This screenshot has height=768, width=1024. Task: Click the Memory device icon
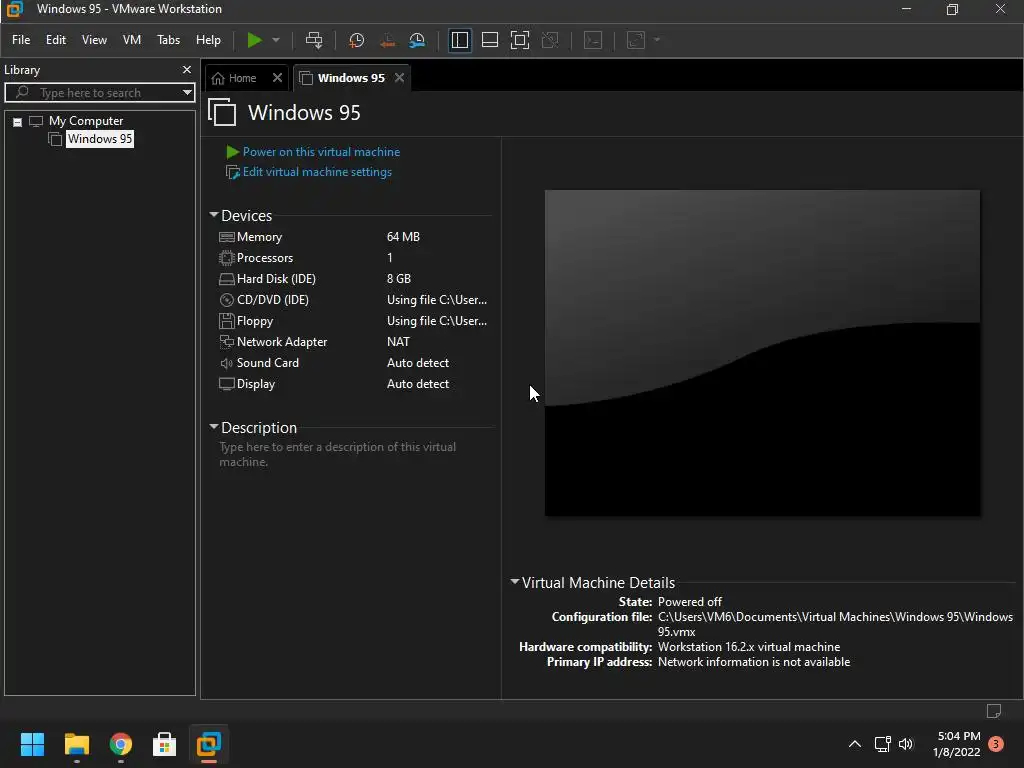click(227, 237)
